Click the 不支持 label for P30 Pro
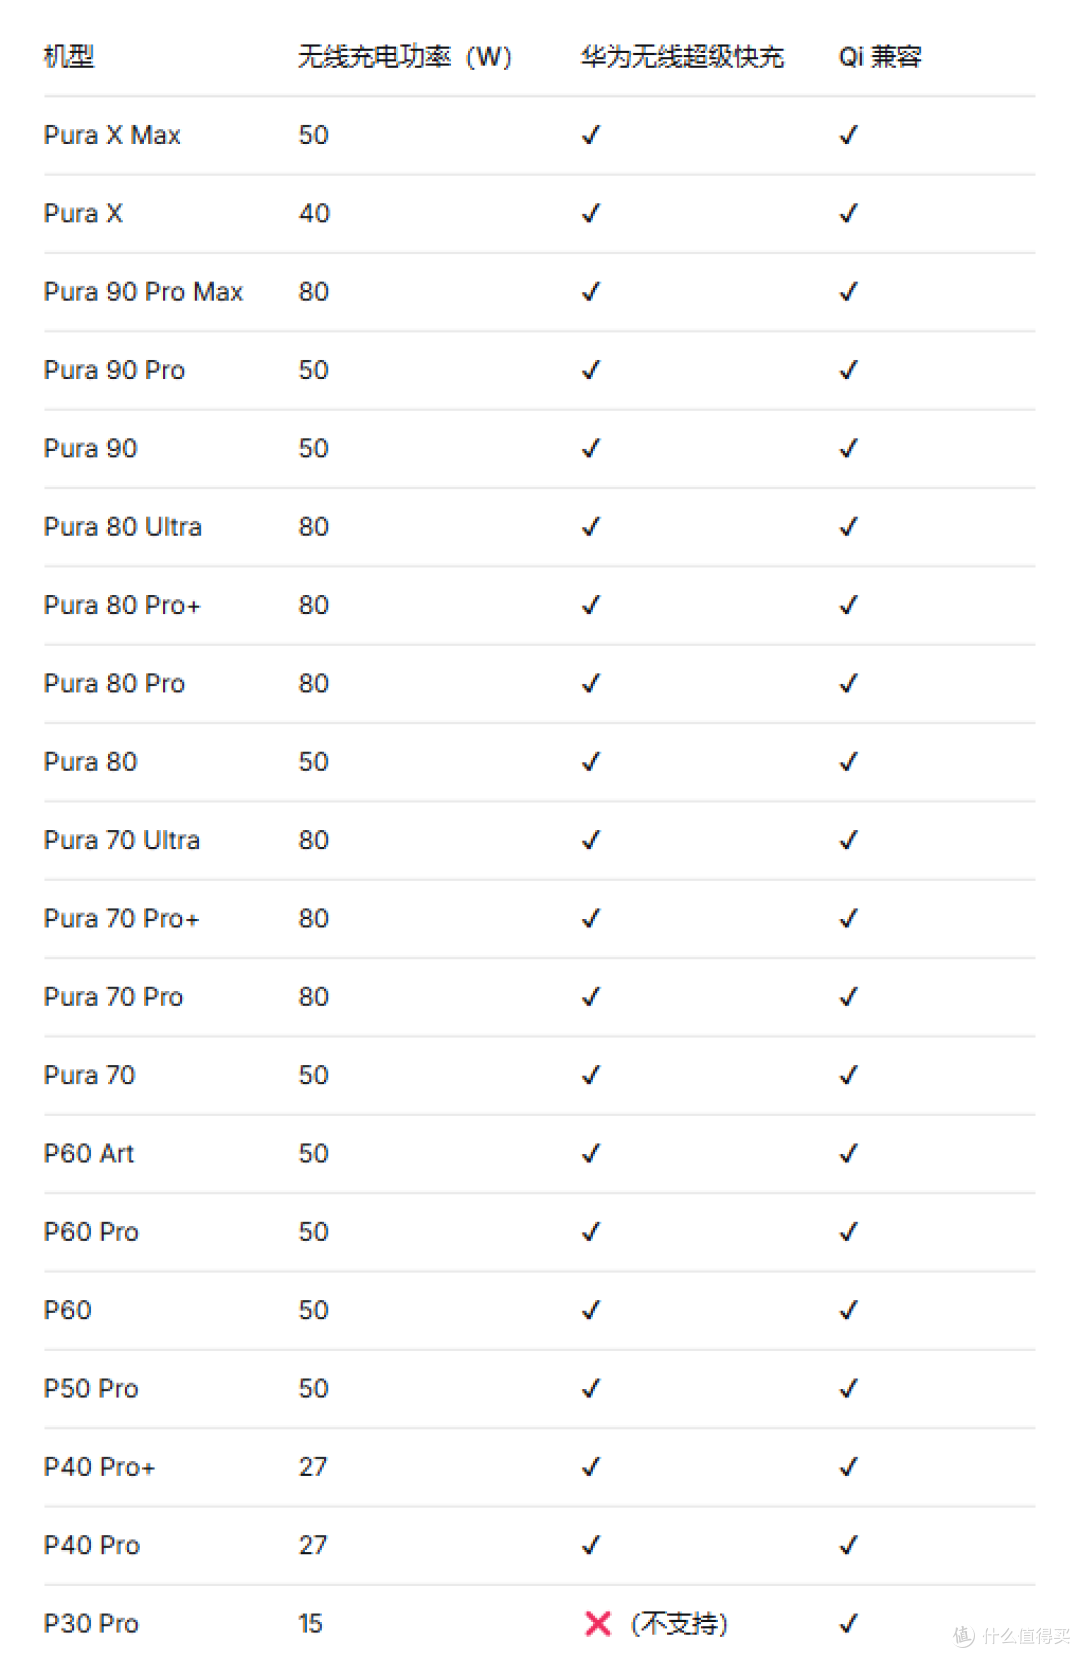 tap(679, 1623)
